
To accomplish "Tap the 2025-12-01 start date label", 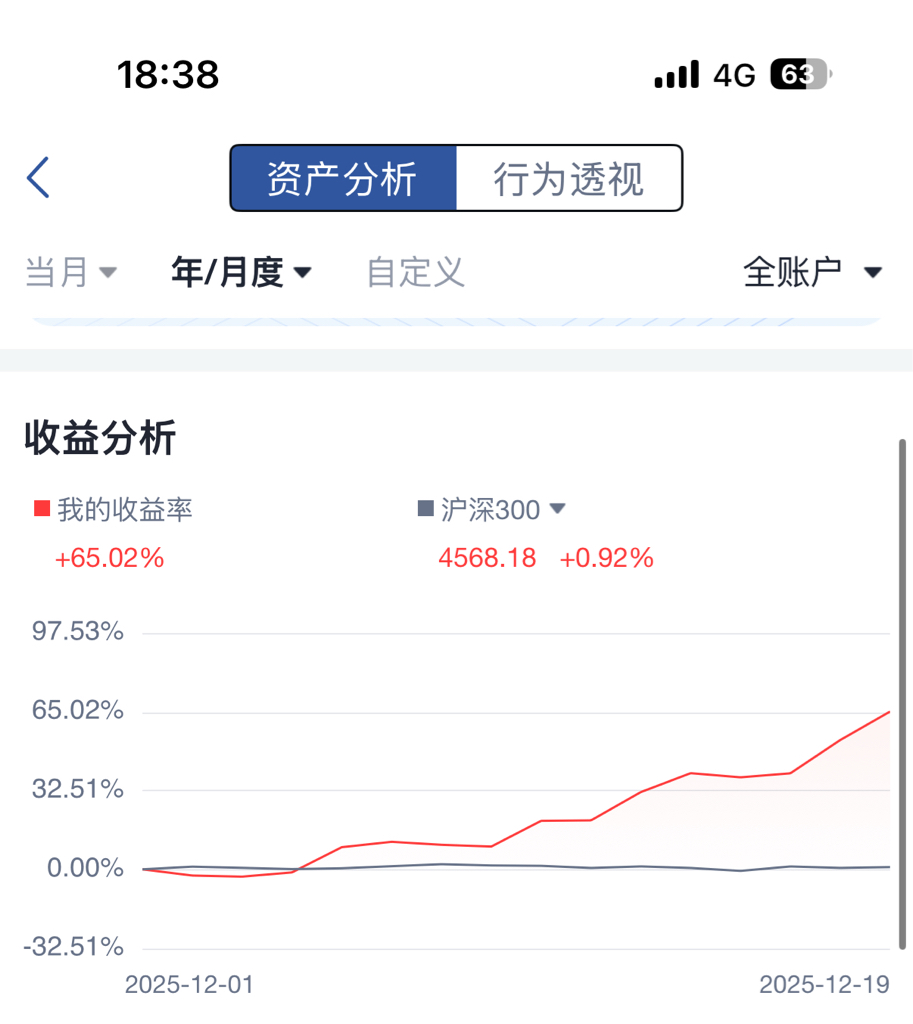I will pos(189,985).
